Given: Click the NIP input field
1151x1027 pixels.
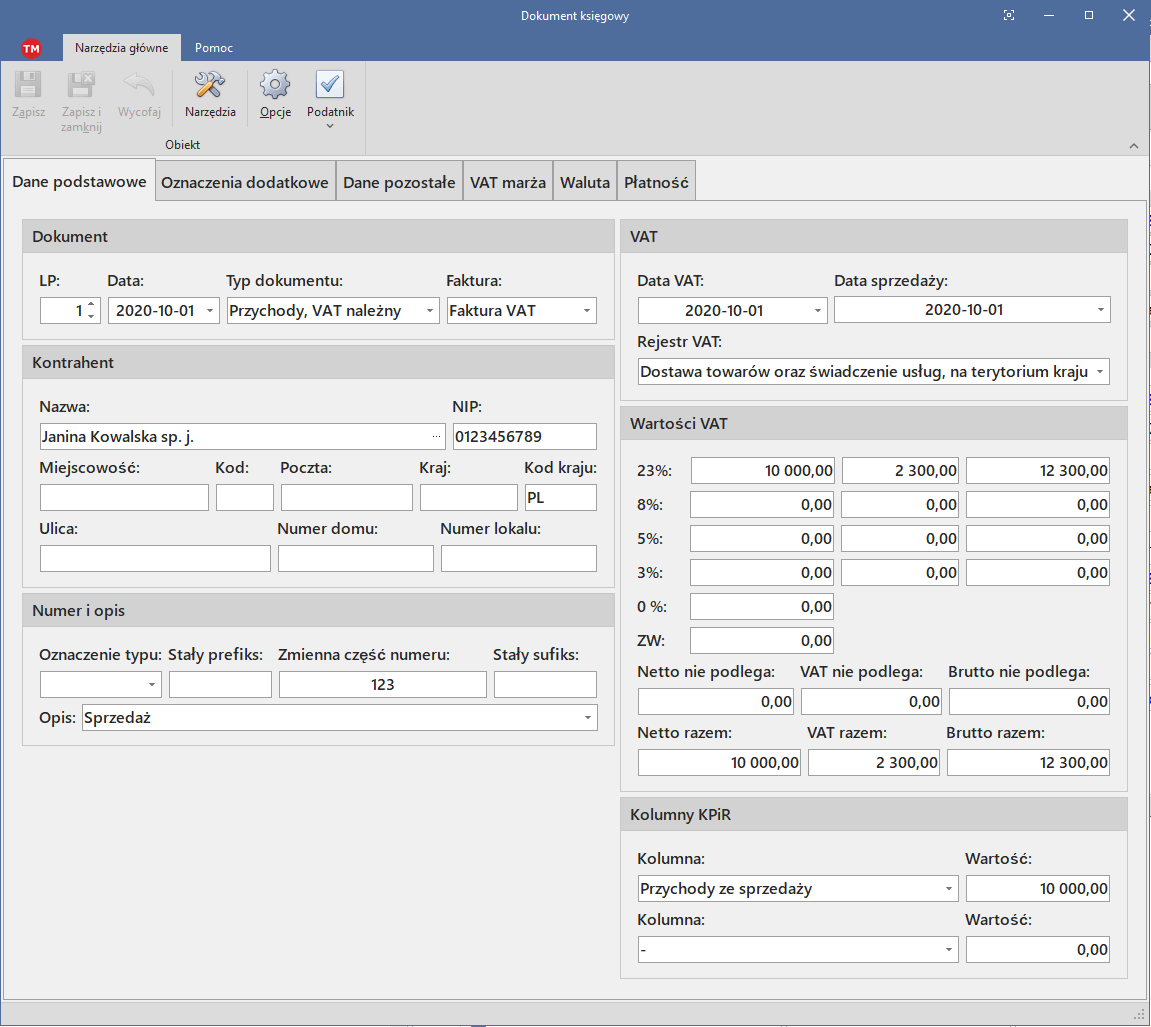Looking at the screenshot, I should 524,437.
